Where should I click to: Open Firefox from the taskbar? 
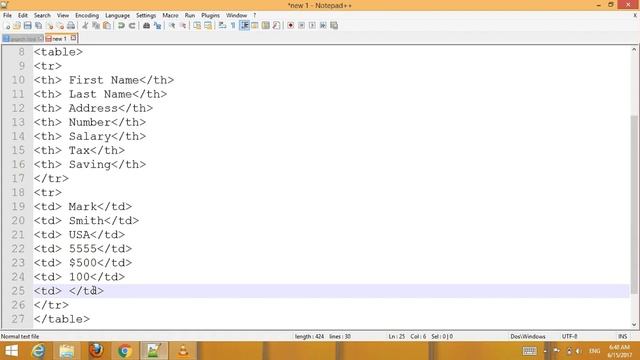pos(96,351)
